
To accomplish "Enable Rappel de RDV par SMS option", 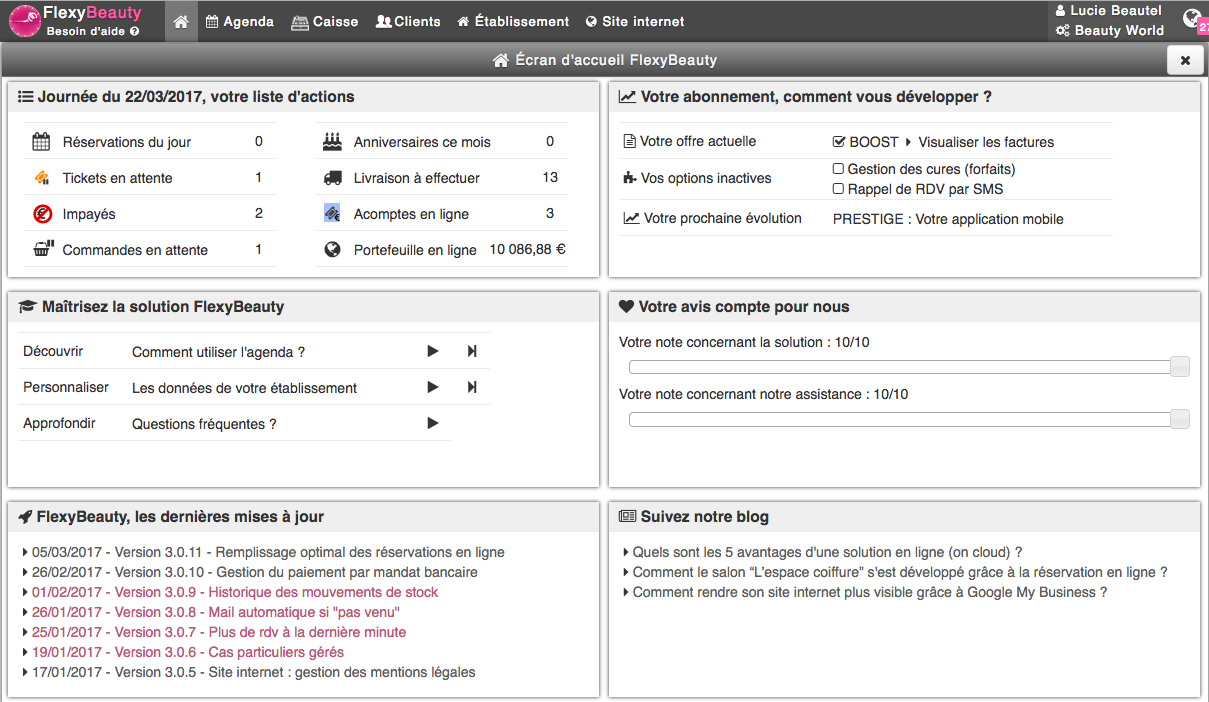I will [839, 189].
